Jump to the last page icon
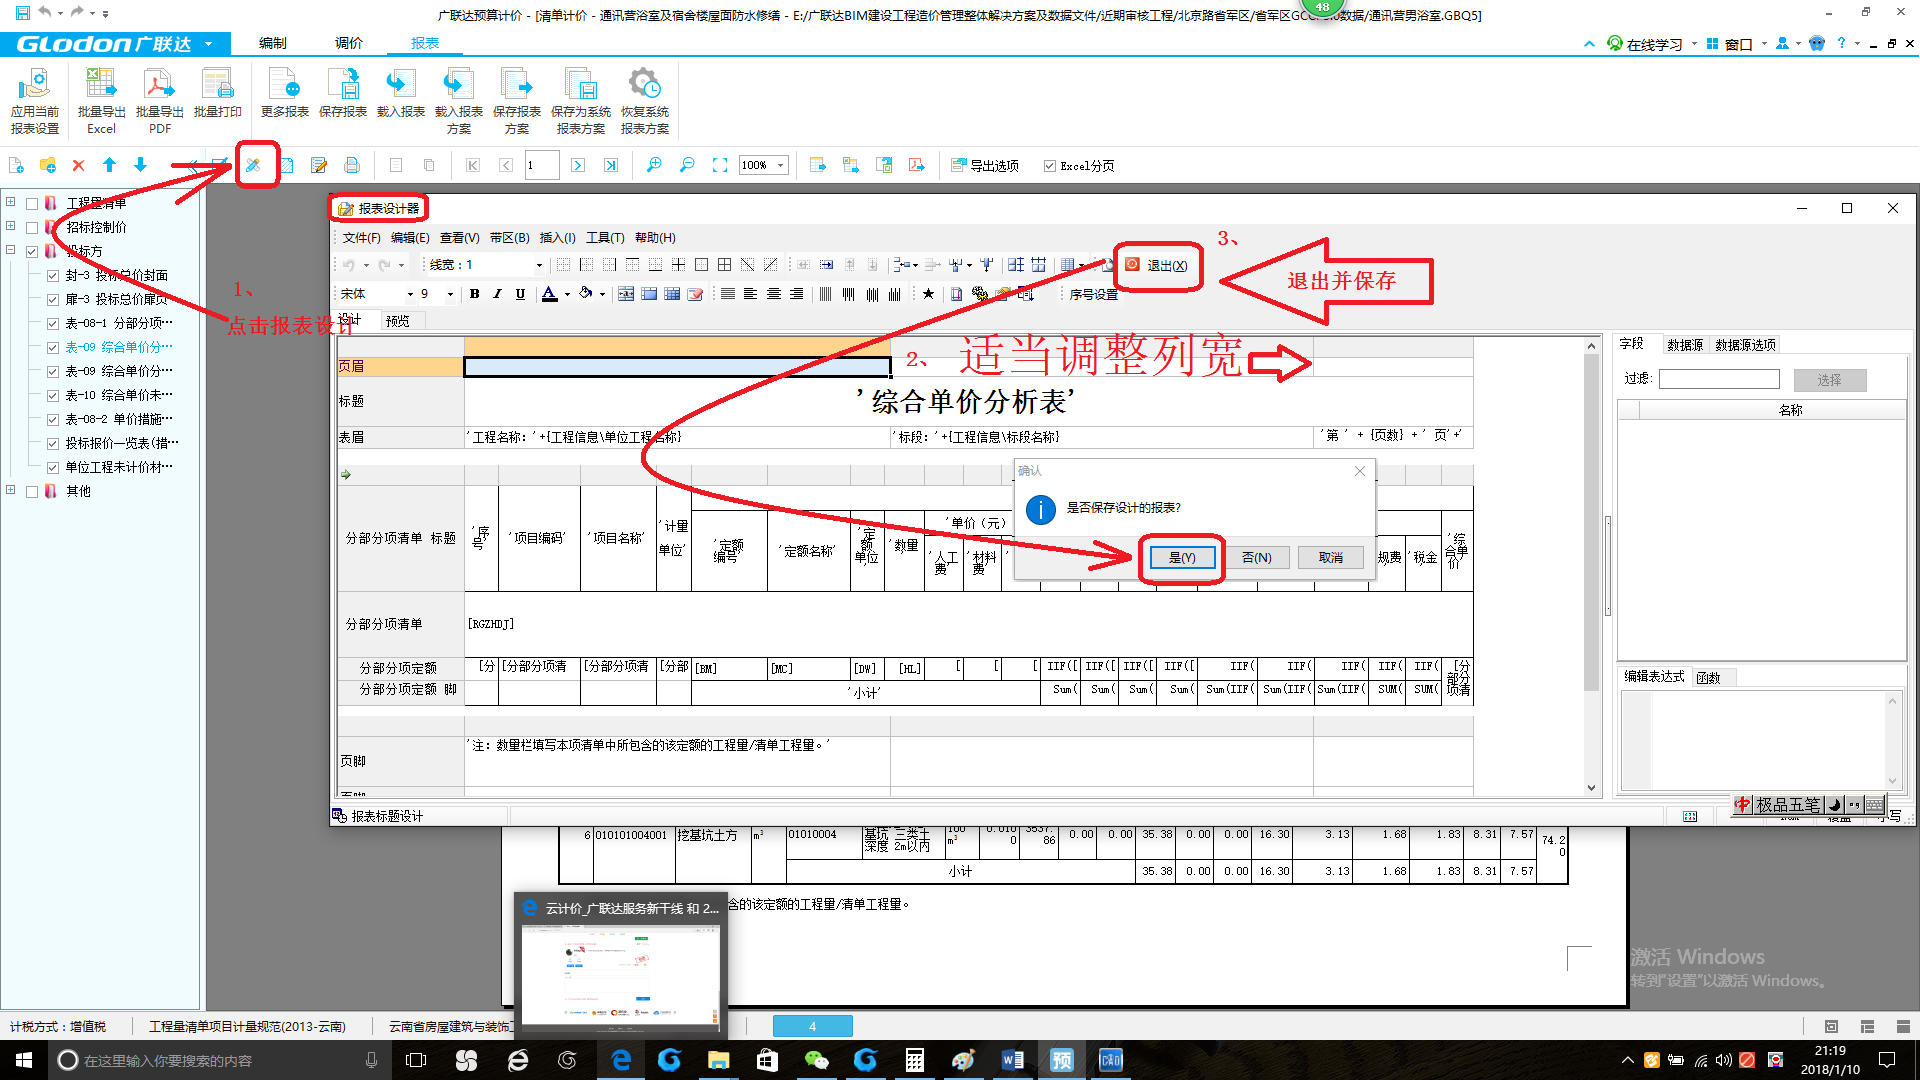 [611, 165]
